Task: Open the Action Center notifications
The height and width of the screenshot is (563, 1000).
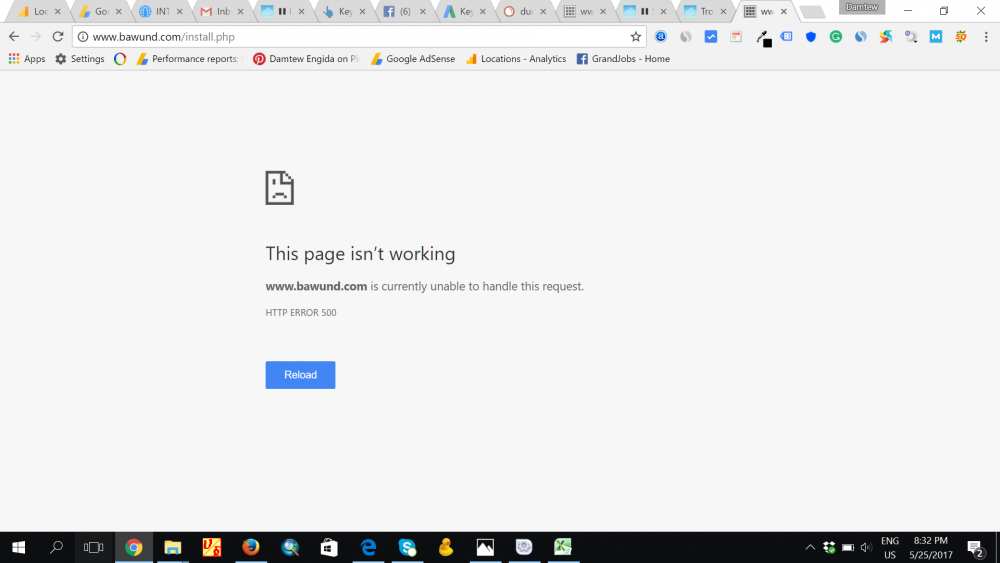Action: (975, 548)
